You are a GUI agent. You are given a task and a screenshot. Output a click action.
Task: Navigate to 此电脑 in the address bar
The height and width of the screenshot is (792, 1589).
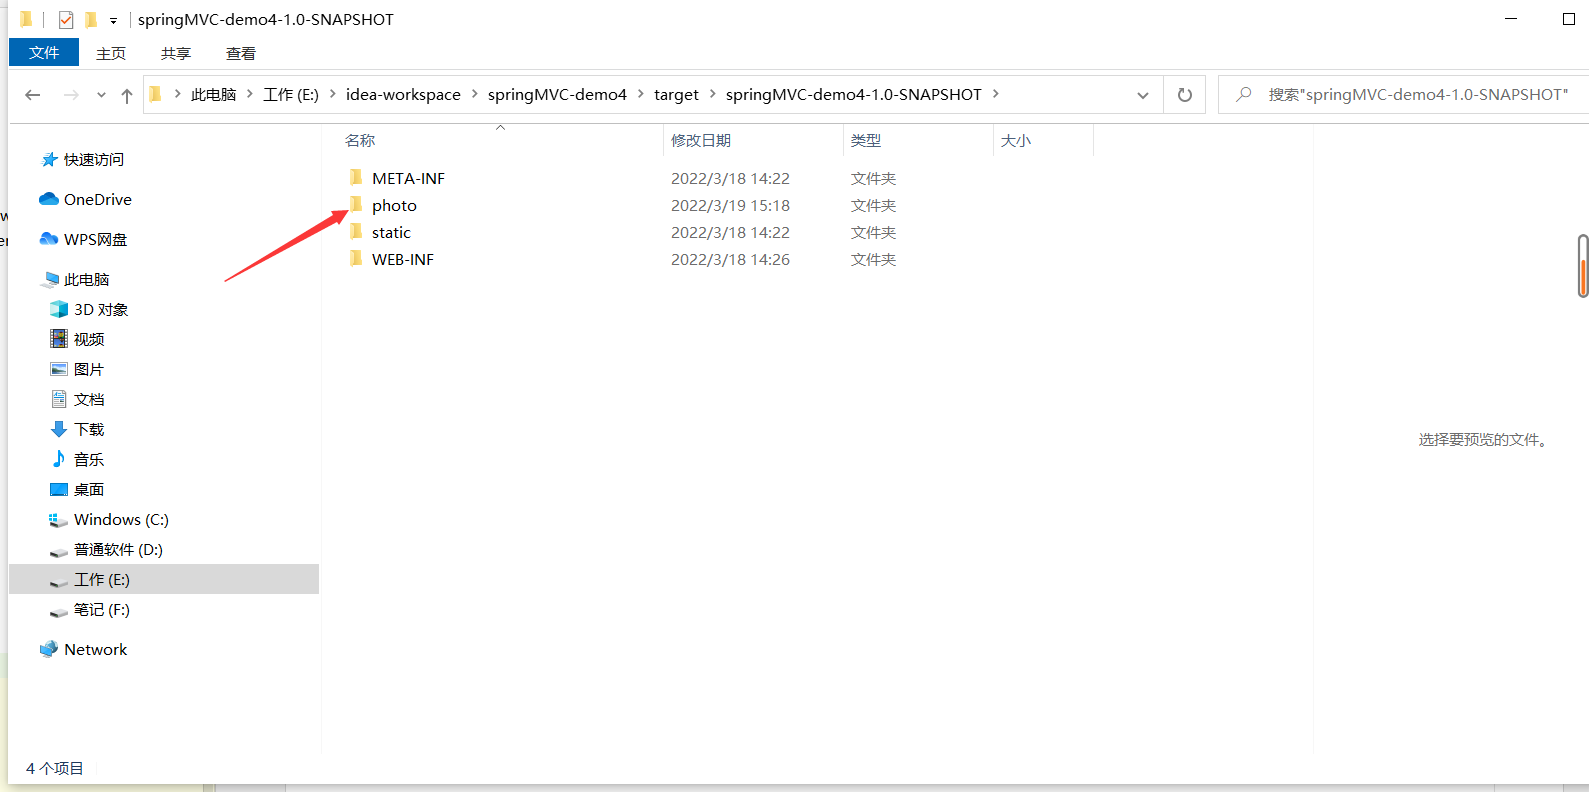214,94
